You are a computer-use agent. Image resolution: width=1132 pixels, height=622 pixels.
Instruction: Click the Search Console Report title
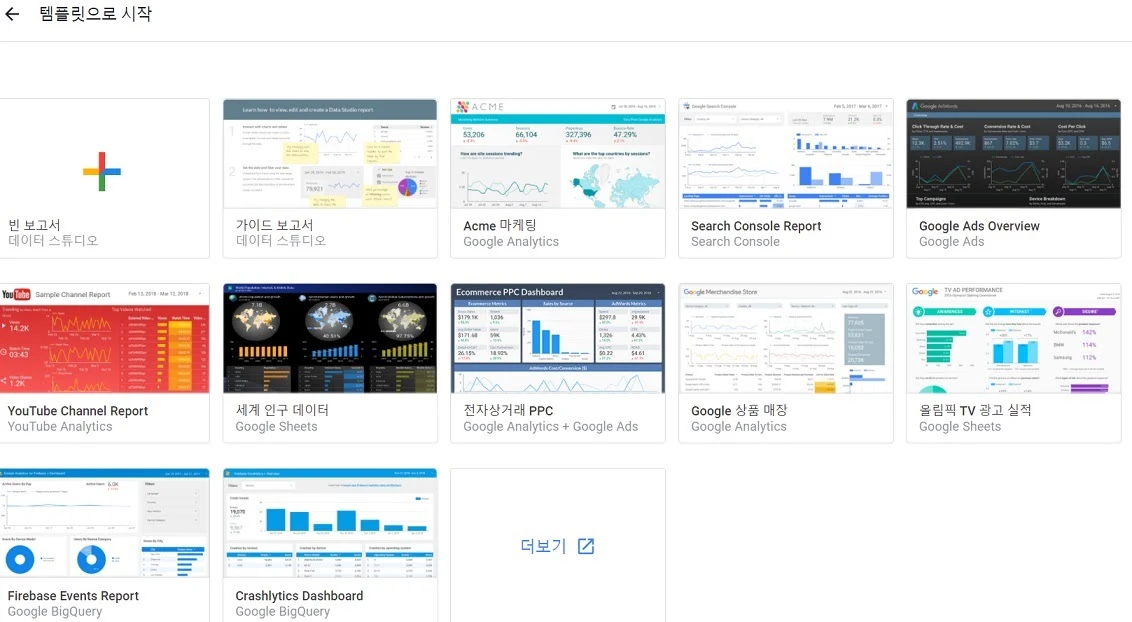click(756, 226)
